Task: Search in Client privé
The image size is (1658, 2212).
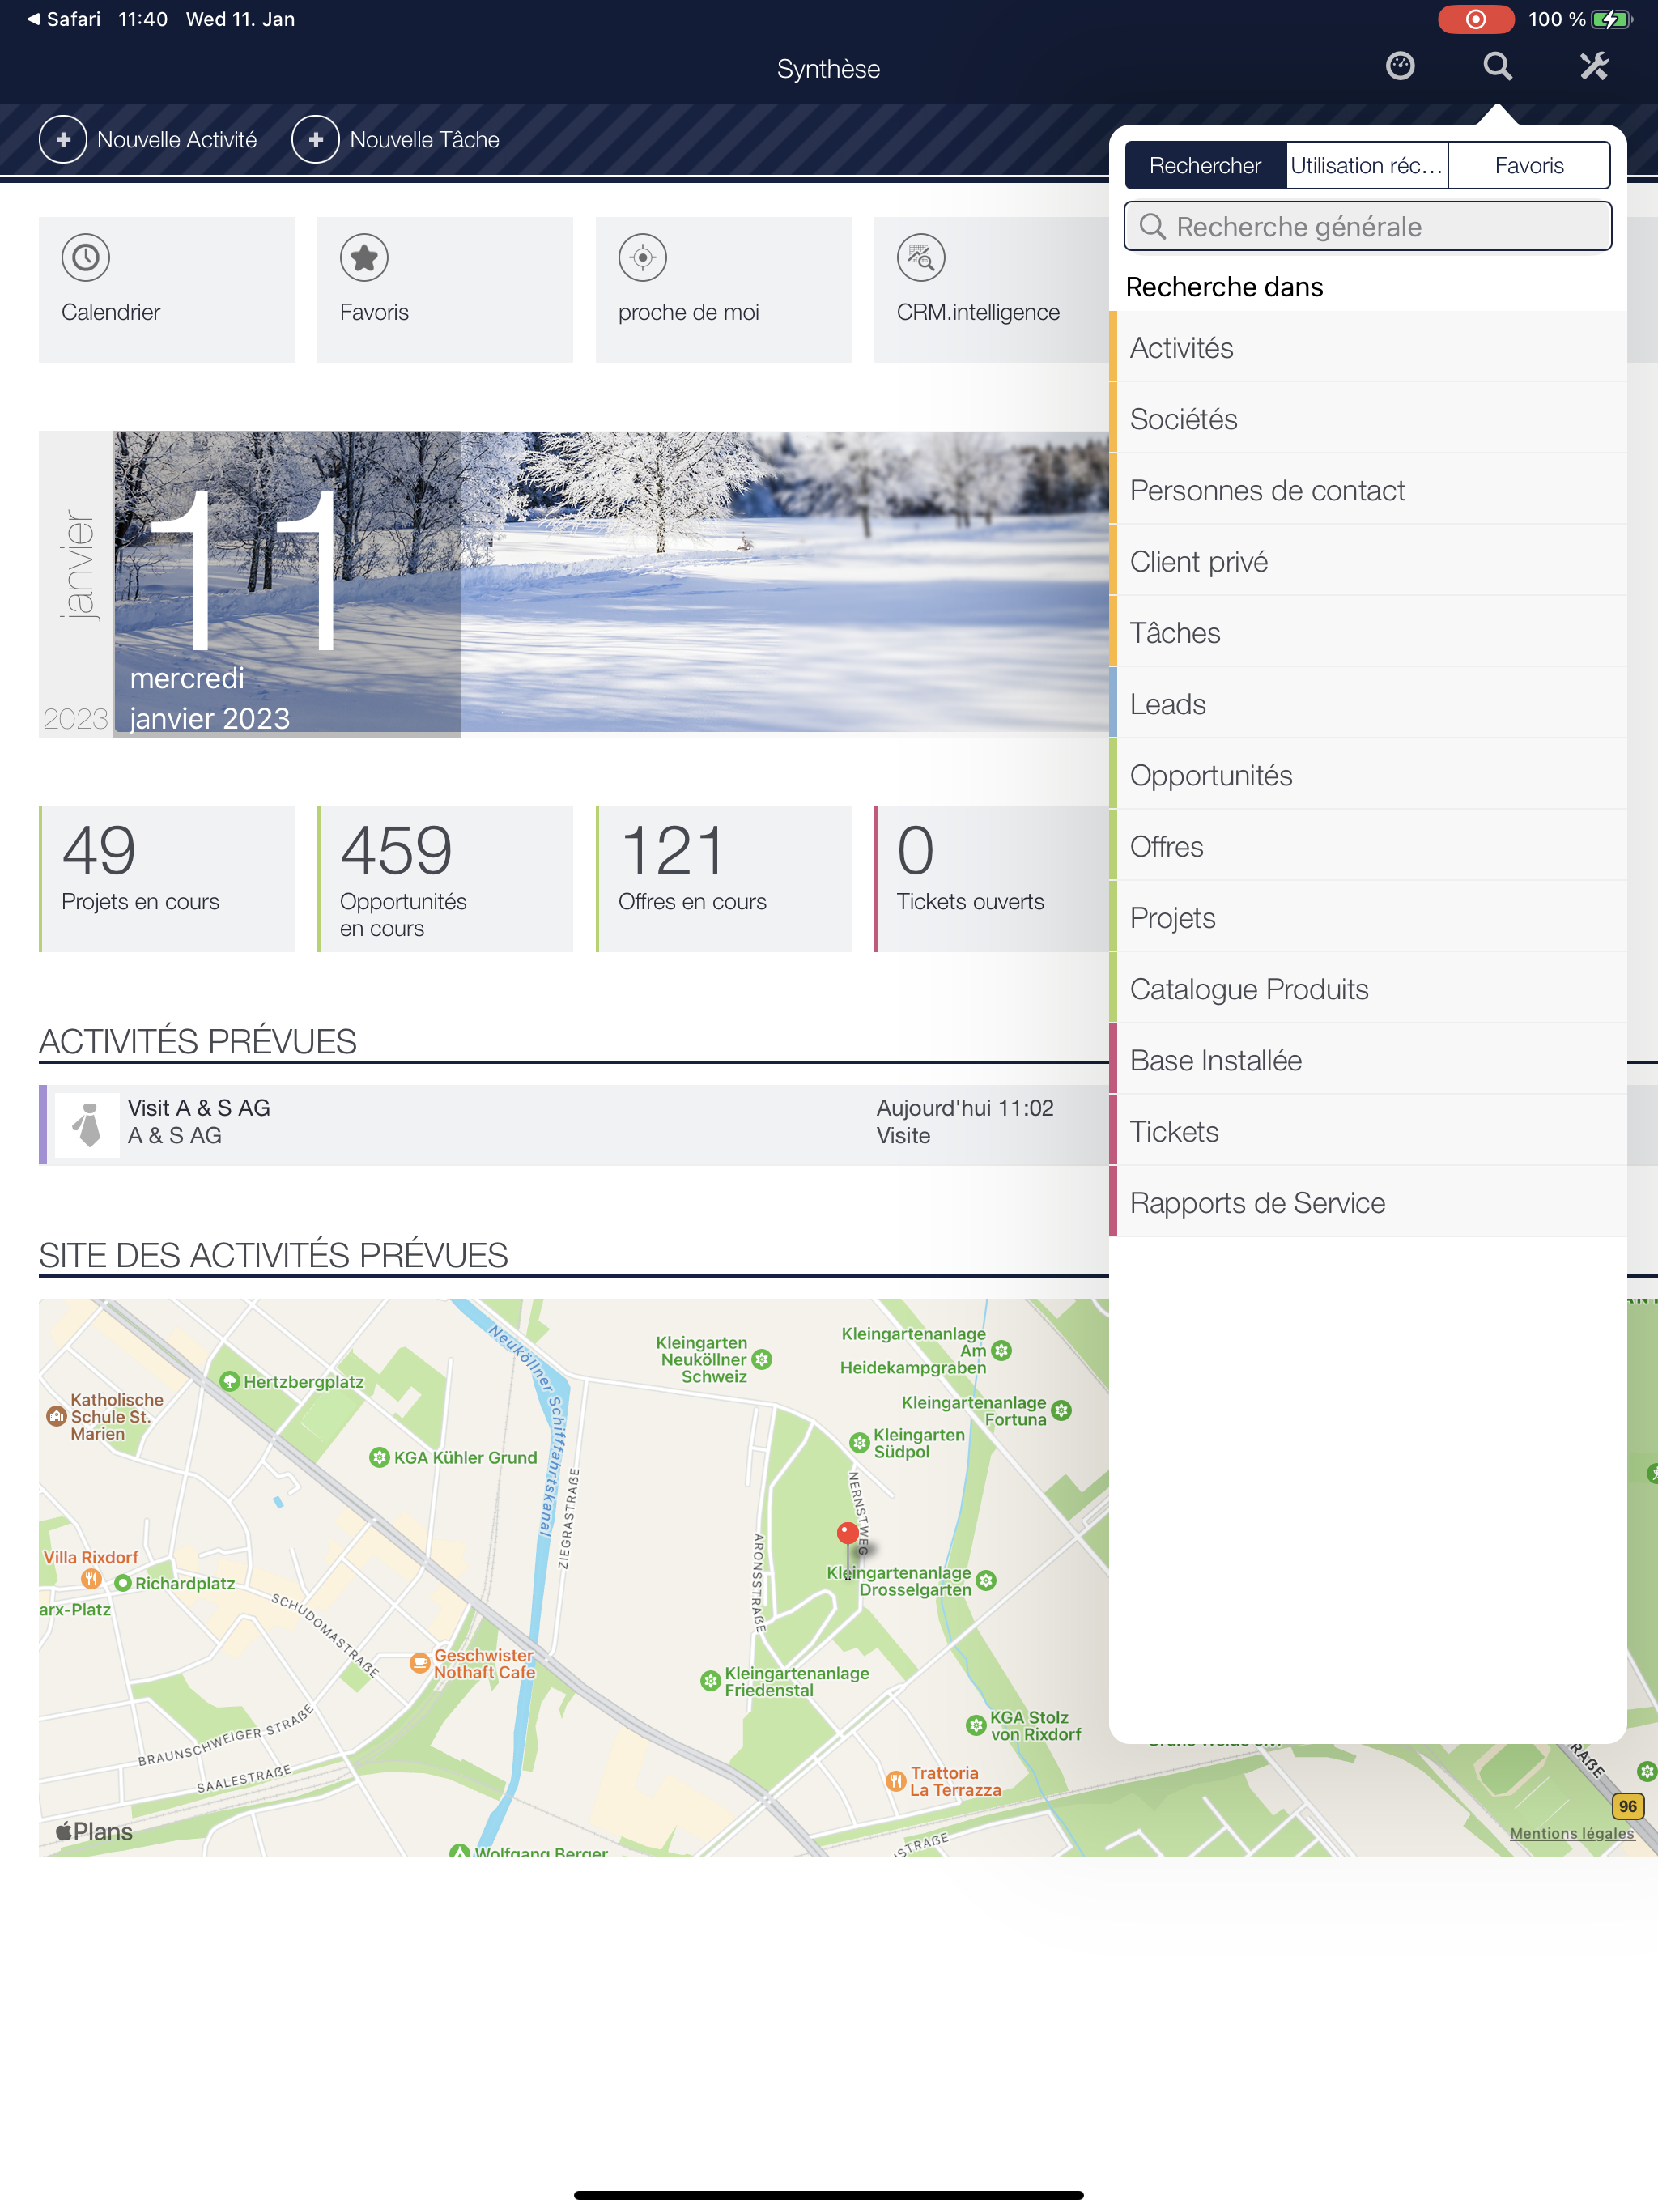Action: coord(1367,561)
